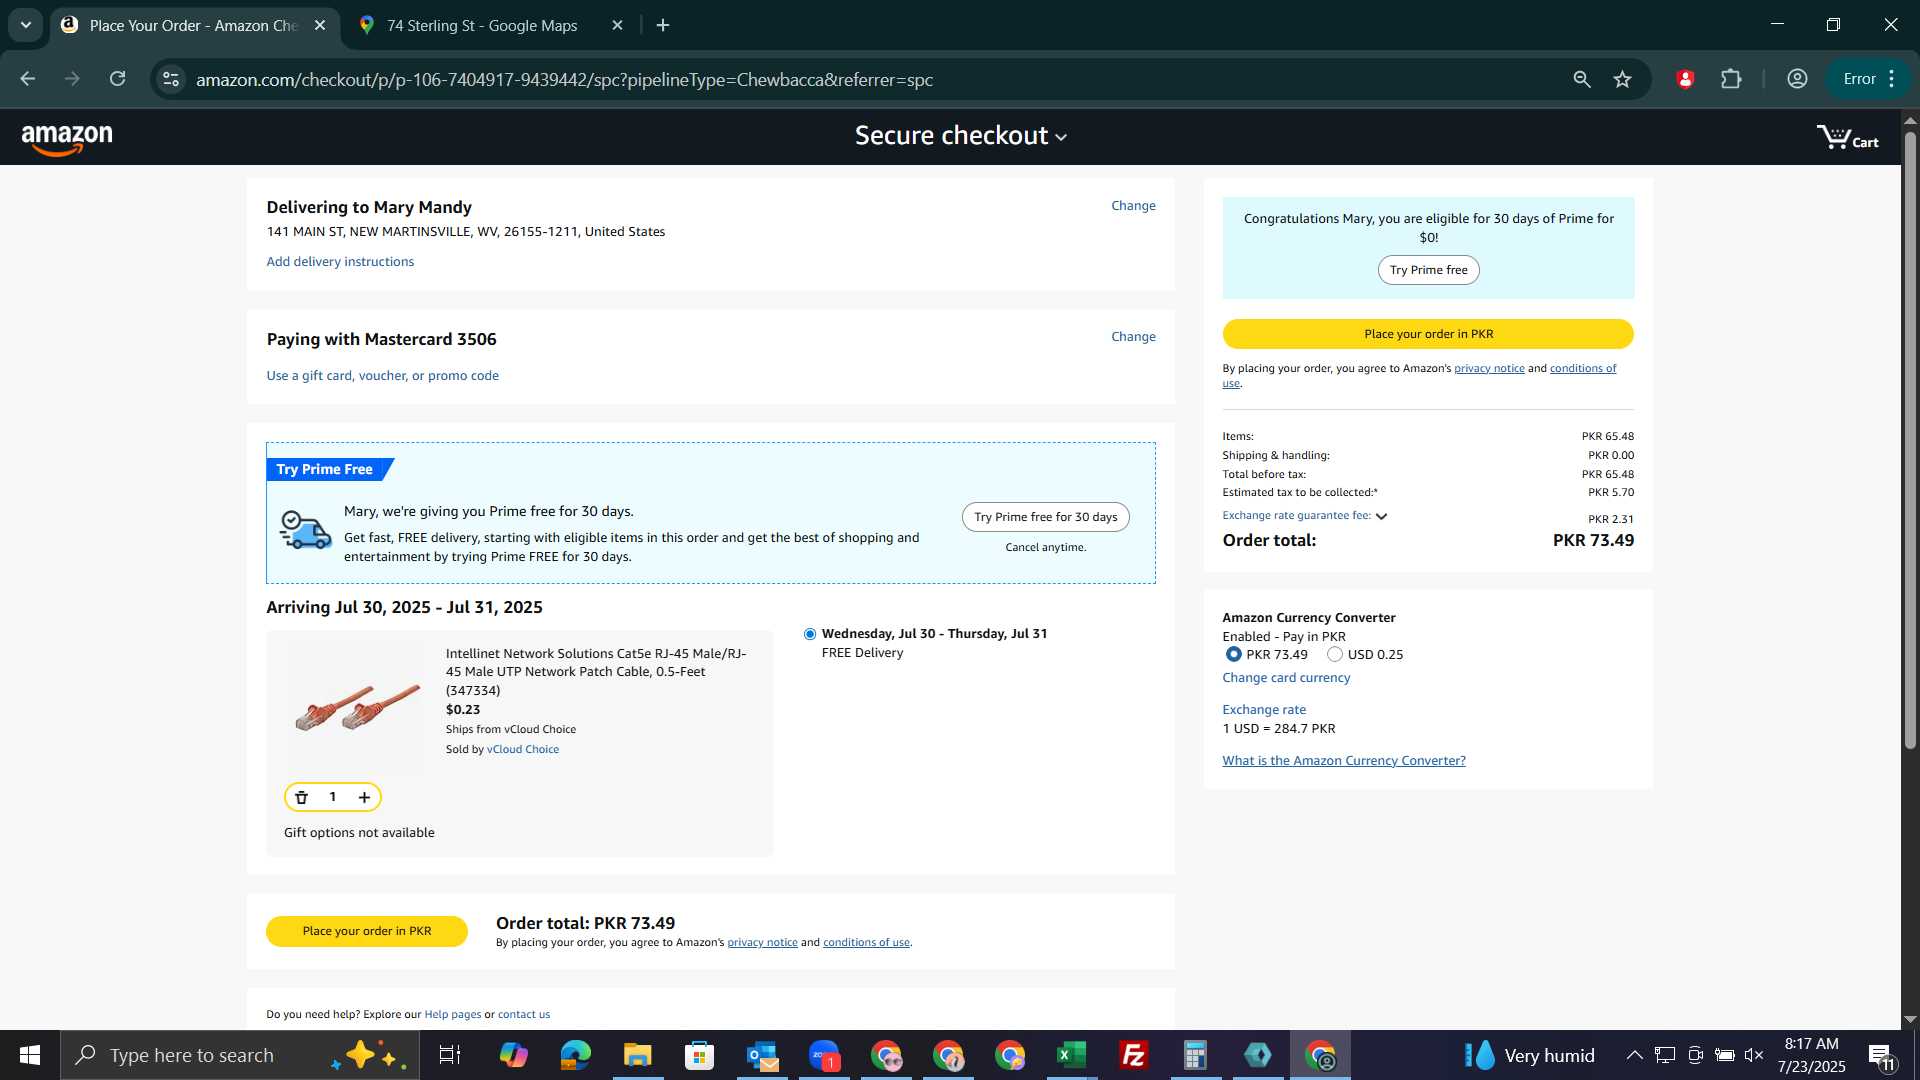Switch to the Place Your Order tab
Screen dimensions: 1920x1080
point(193,25)
